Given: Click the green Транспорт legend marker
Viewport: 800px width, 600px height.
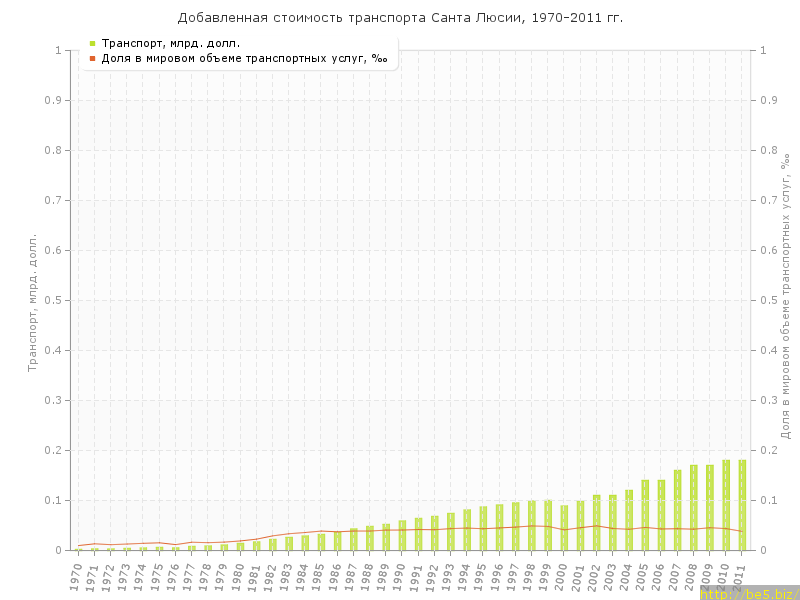Looking at the screenshot, I should pos(92,43).
